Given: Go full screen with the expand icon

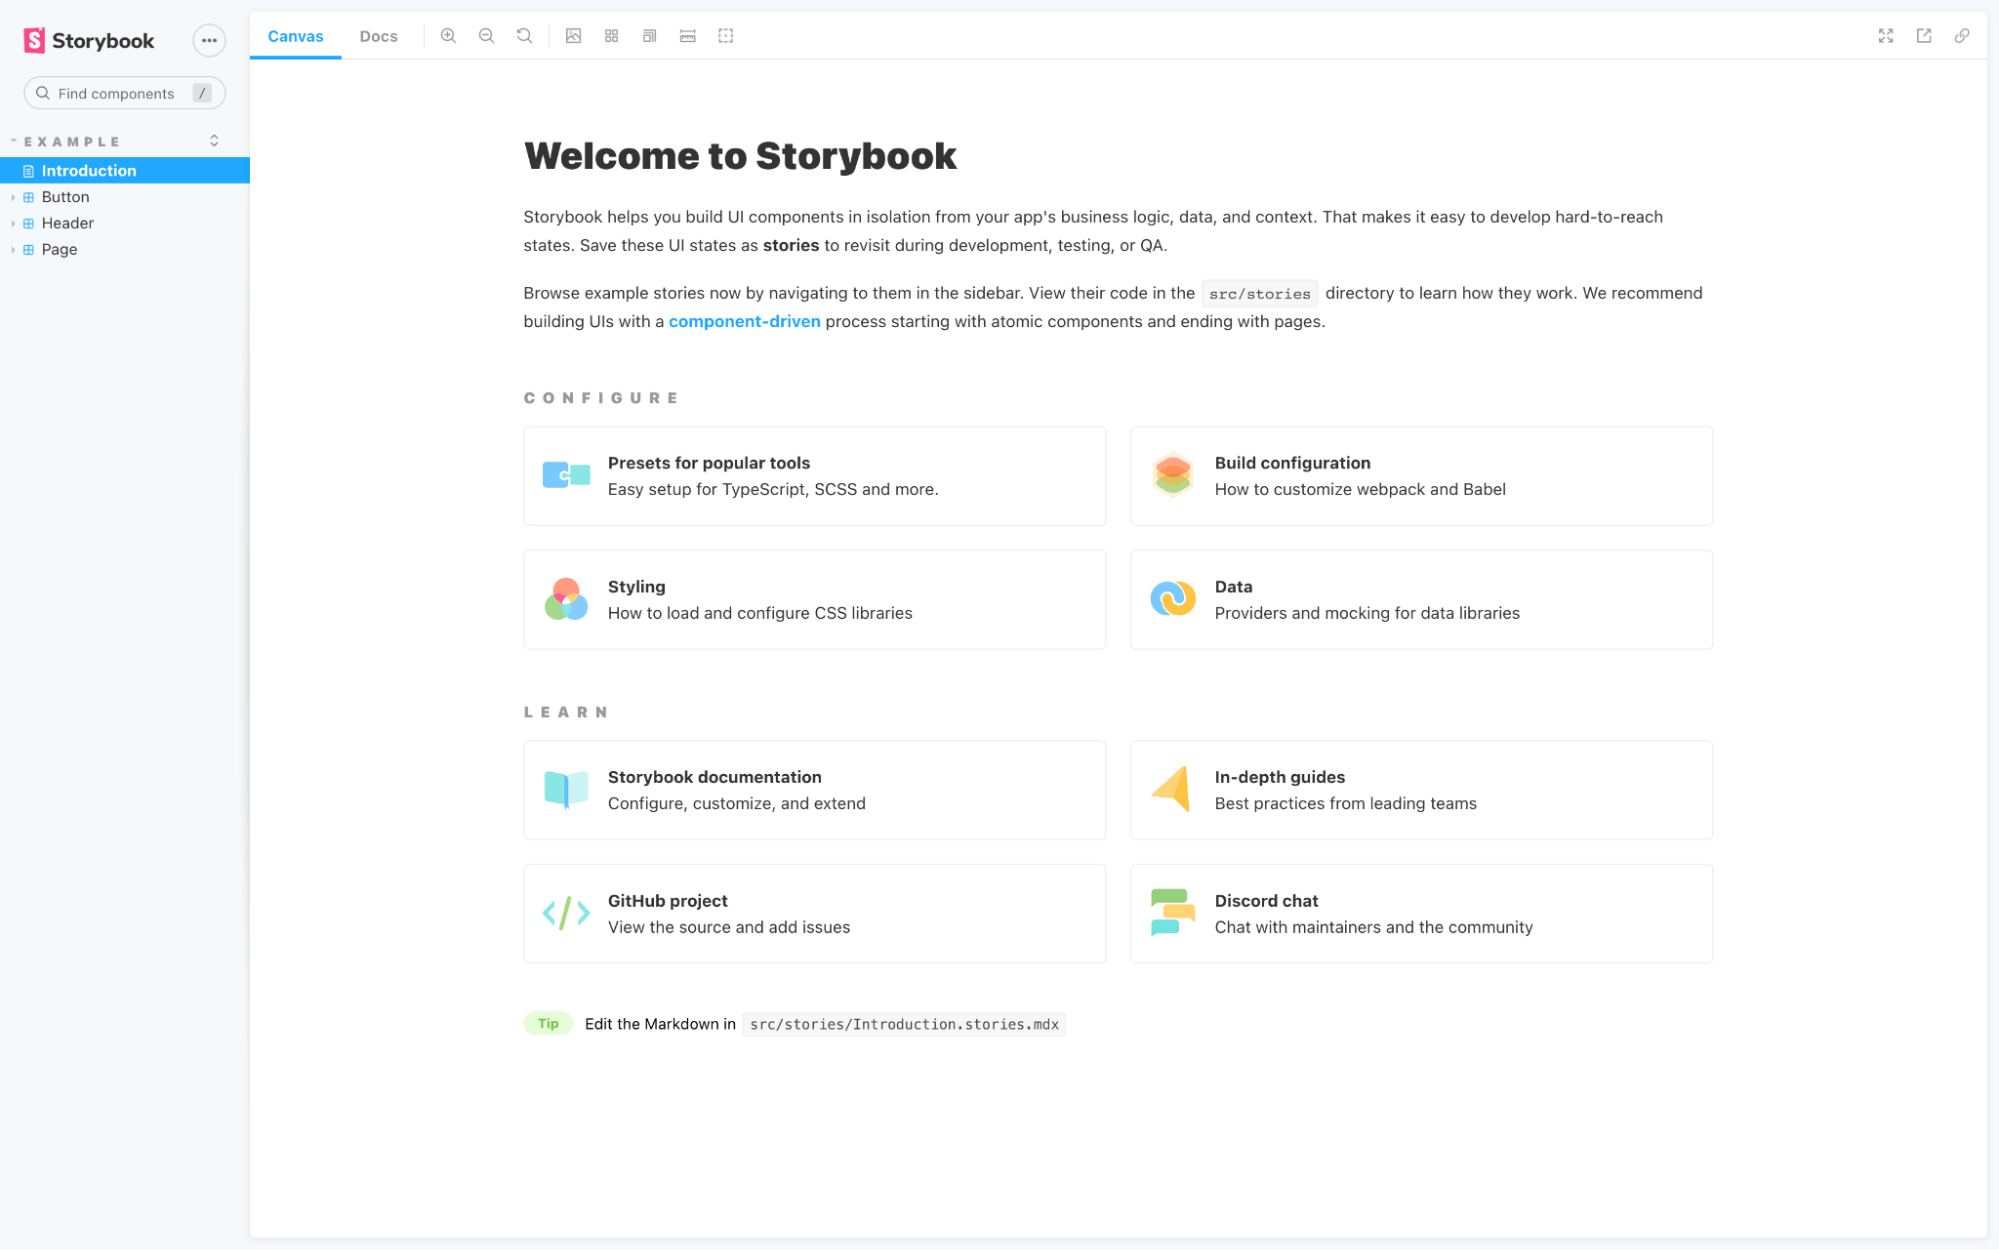Looking at the screenshot, I should click(x=1885, y=36).
